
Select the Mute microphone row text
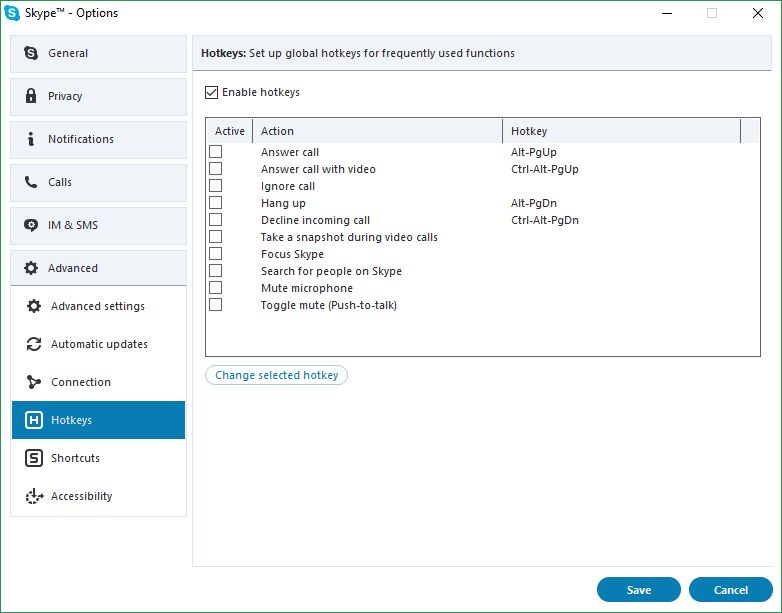[x=307, y=288]
